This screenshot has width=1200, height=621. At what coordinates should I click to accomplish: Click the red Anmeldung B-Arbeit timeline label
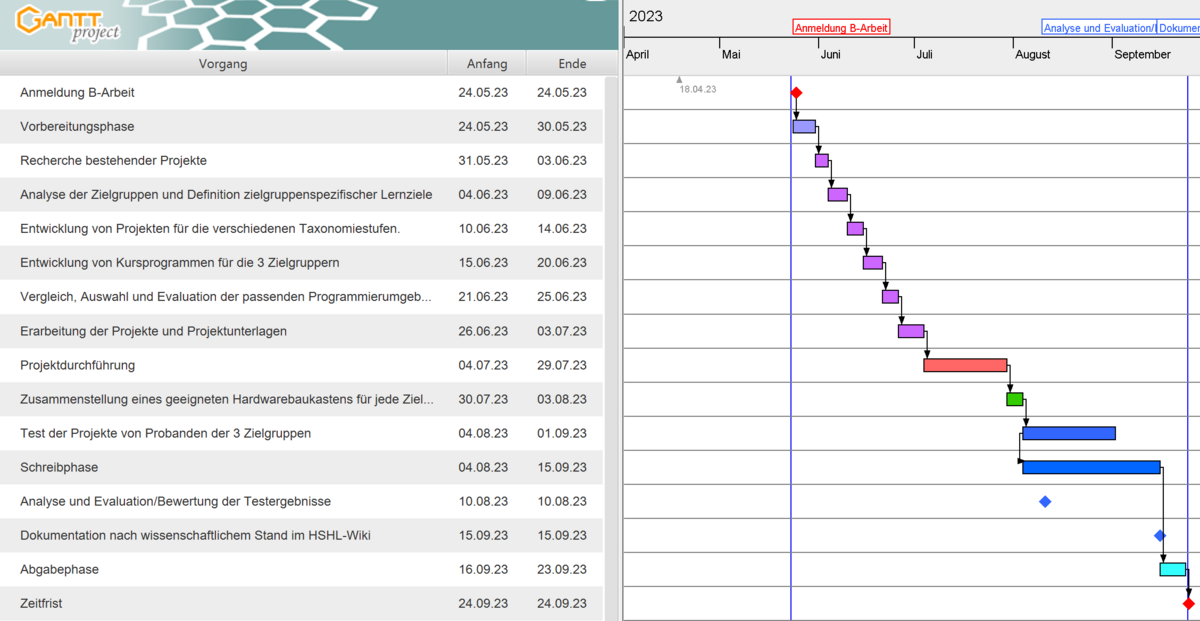tap(840, 28)
